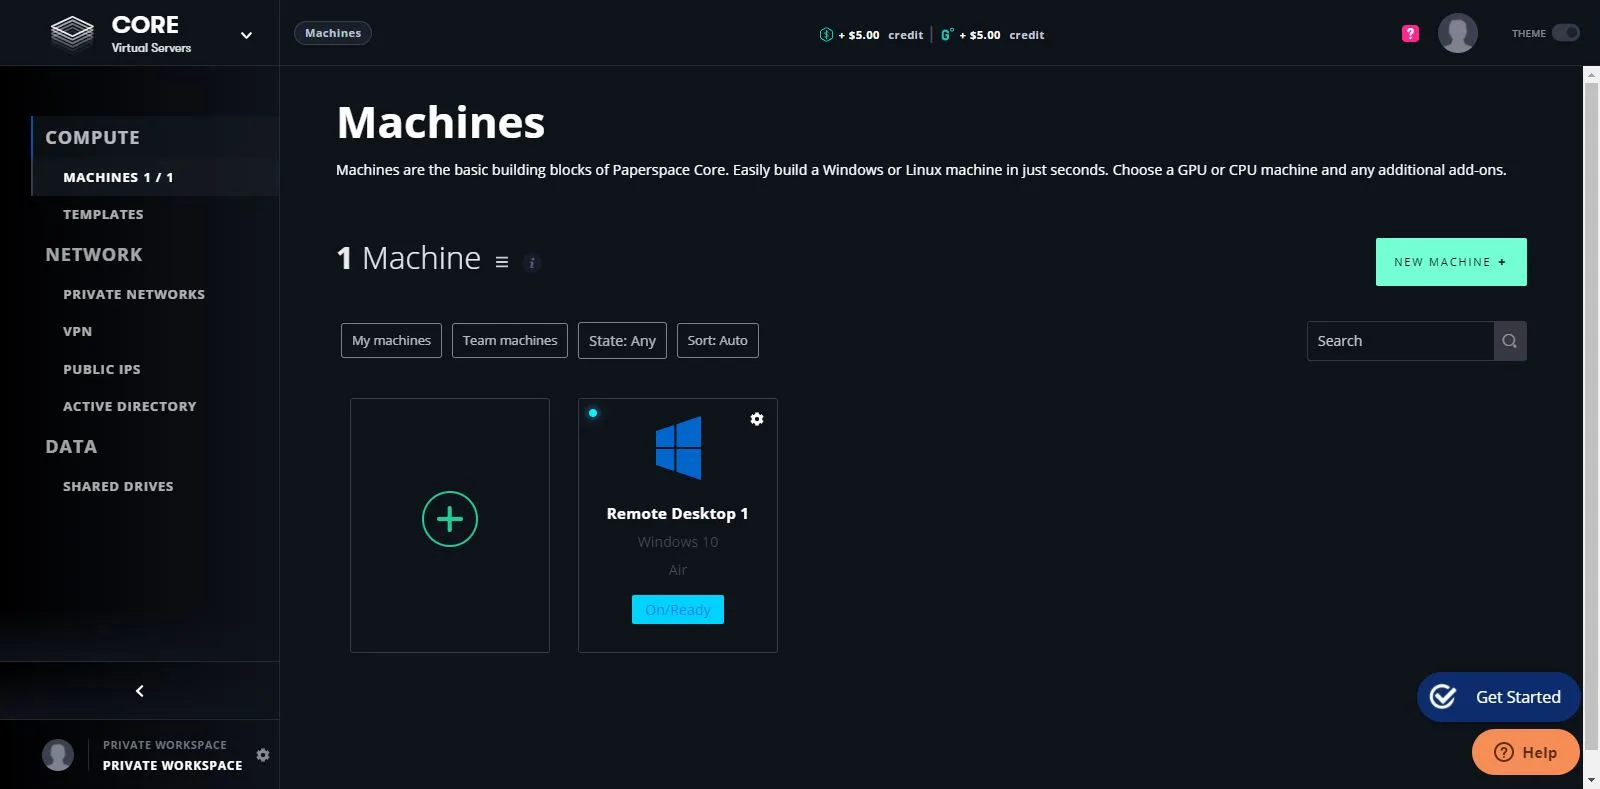Click the cyan status dot on Remote Desktop 1
This screenshot has width=1600, height=789.
coord(593,413)
